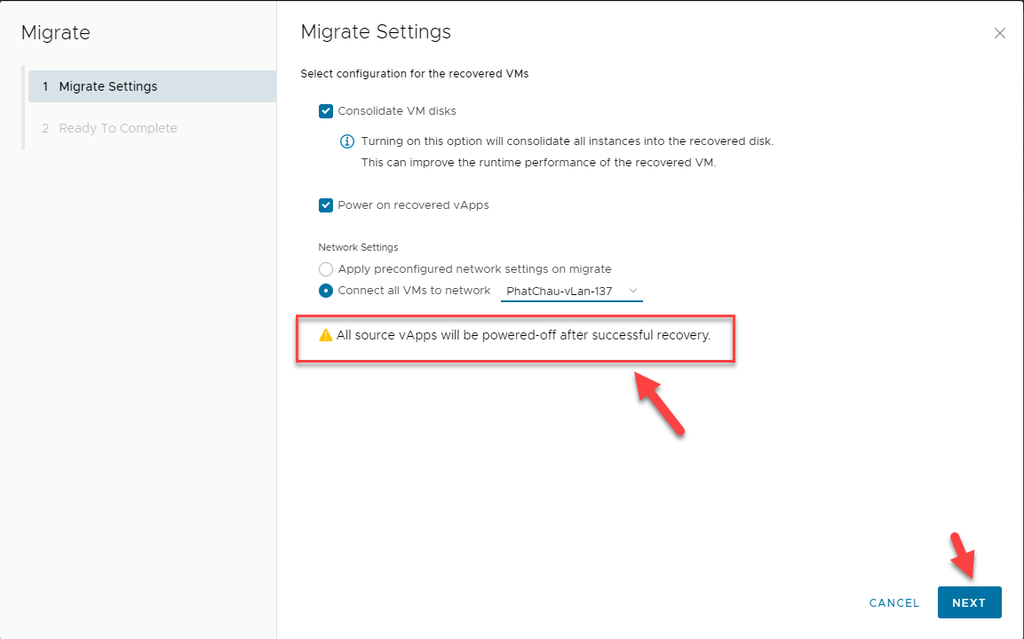1024x639 pixels.
Task: Expand the network list using the chevron arrow
Action: (x=633, y=291)
